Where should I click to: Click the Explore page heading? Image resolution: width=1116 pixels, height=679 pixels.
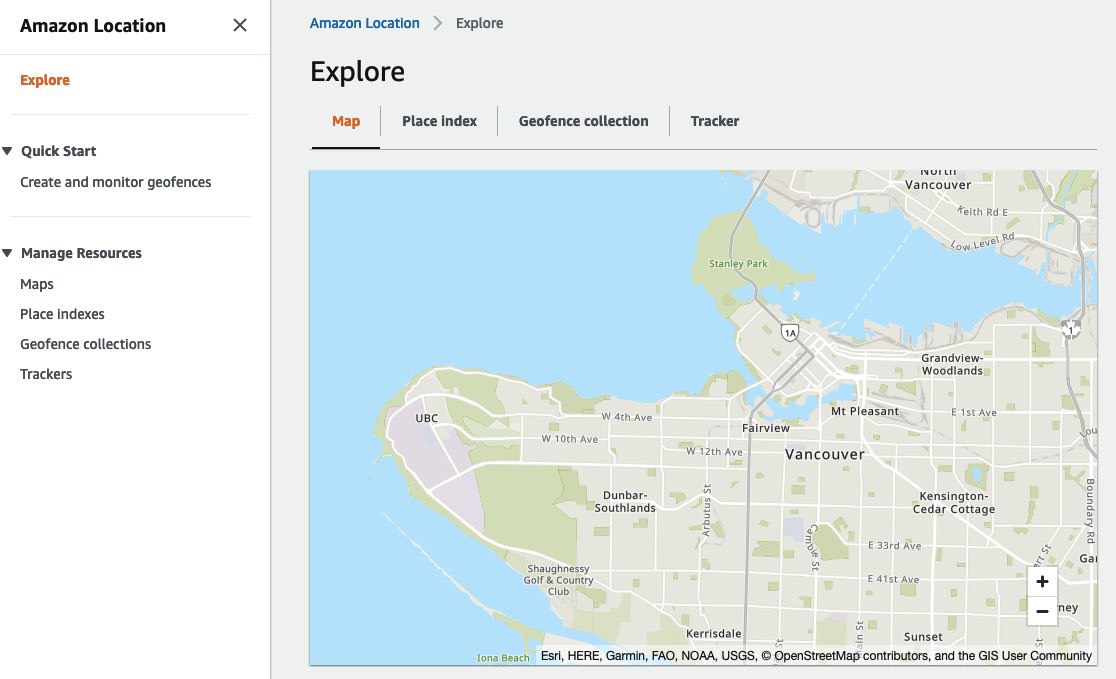pos(357,71)
